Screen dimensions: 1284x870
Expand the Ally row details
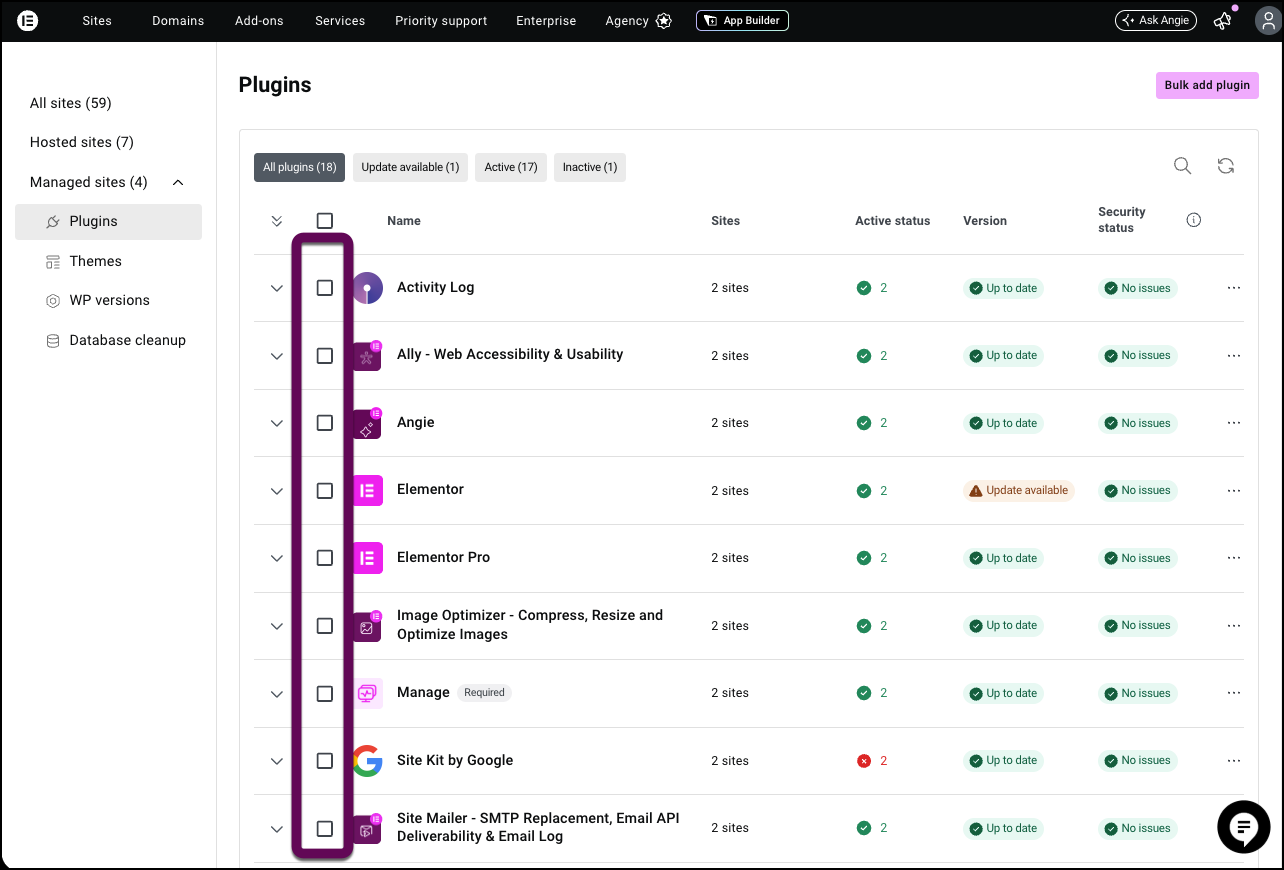[277, 356]
